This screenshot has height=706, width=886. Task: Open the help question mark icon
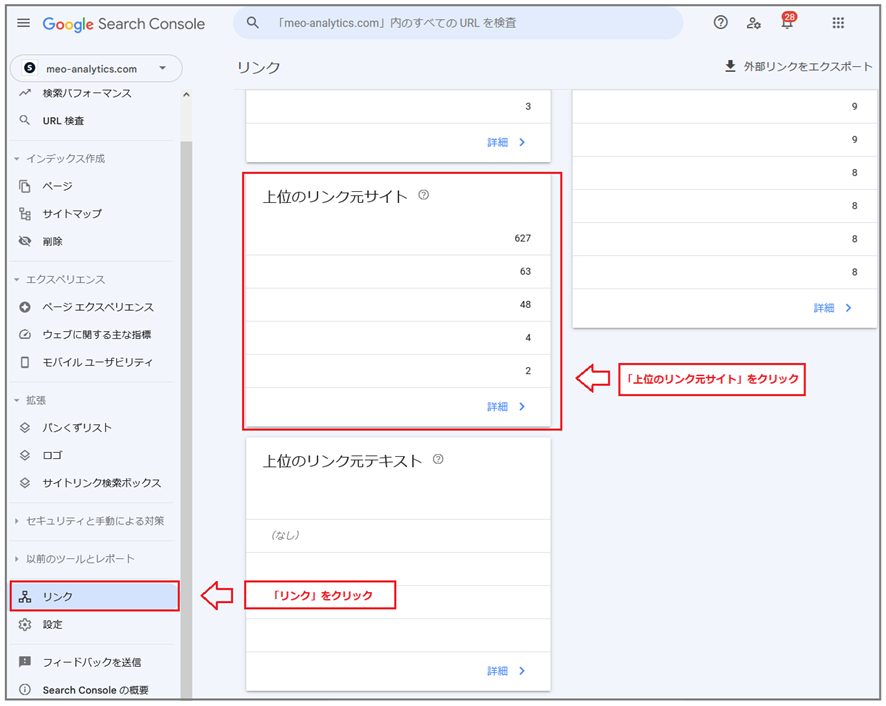tap(720, 23)
